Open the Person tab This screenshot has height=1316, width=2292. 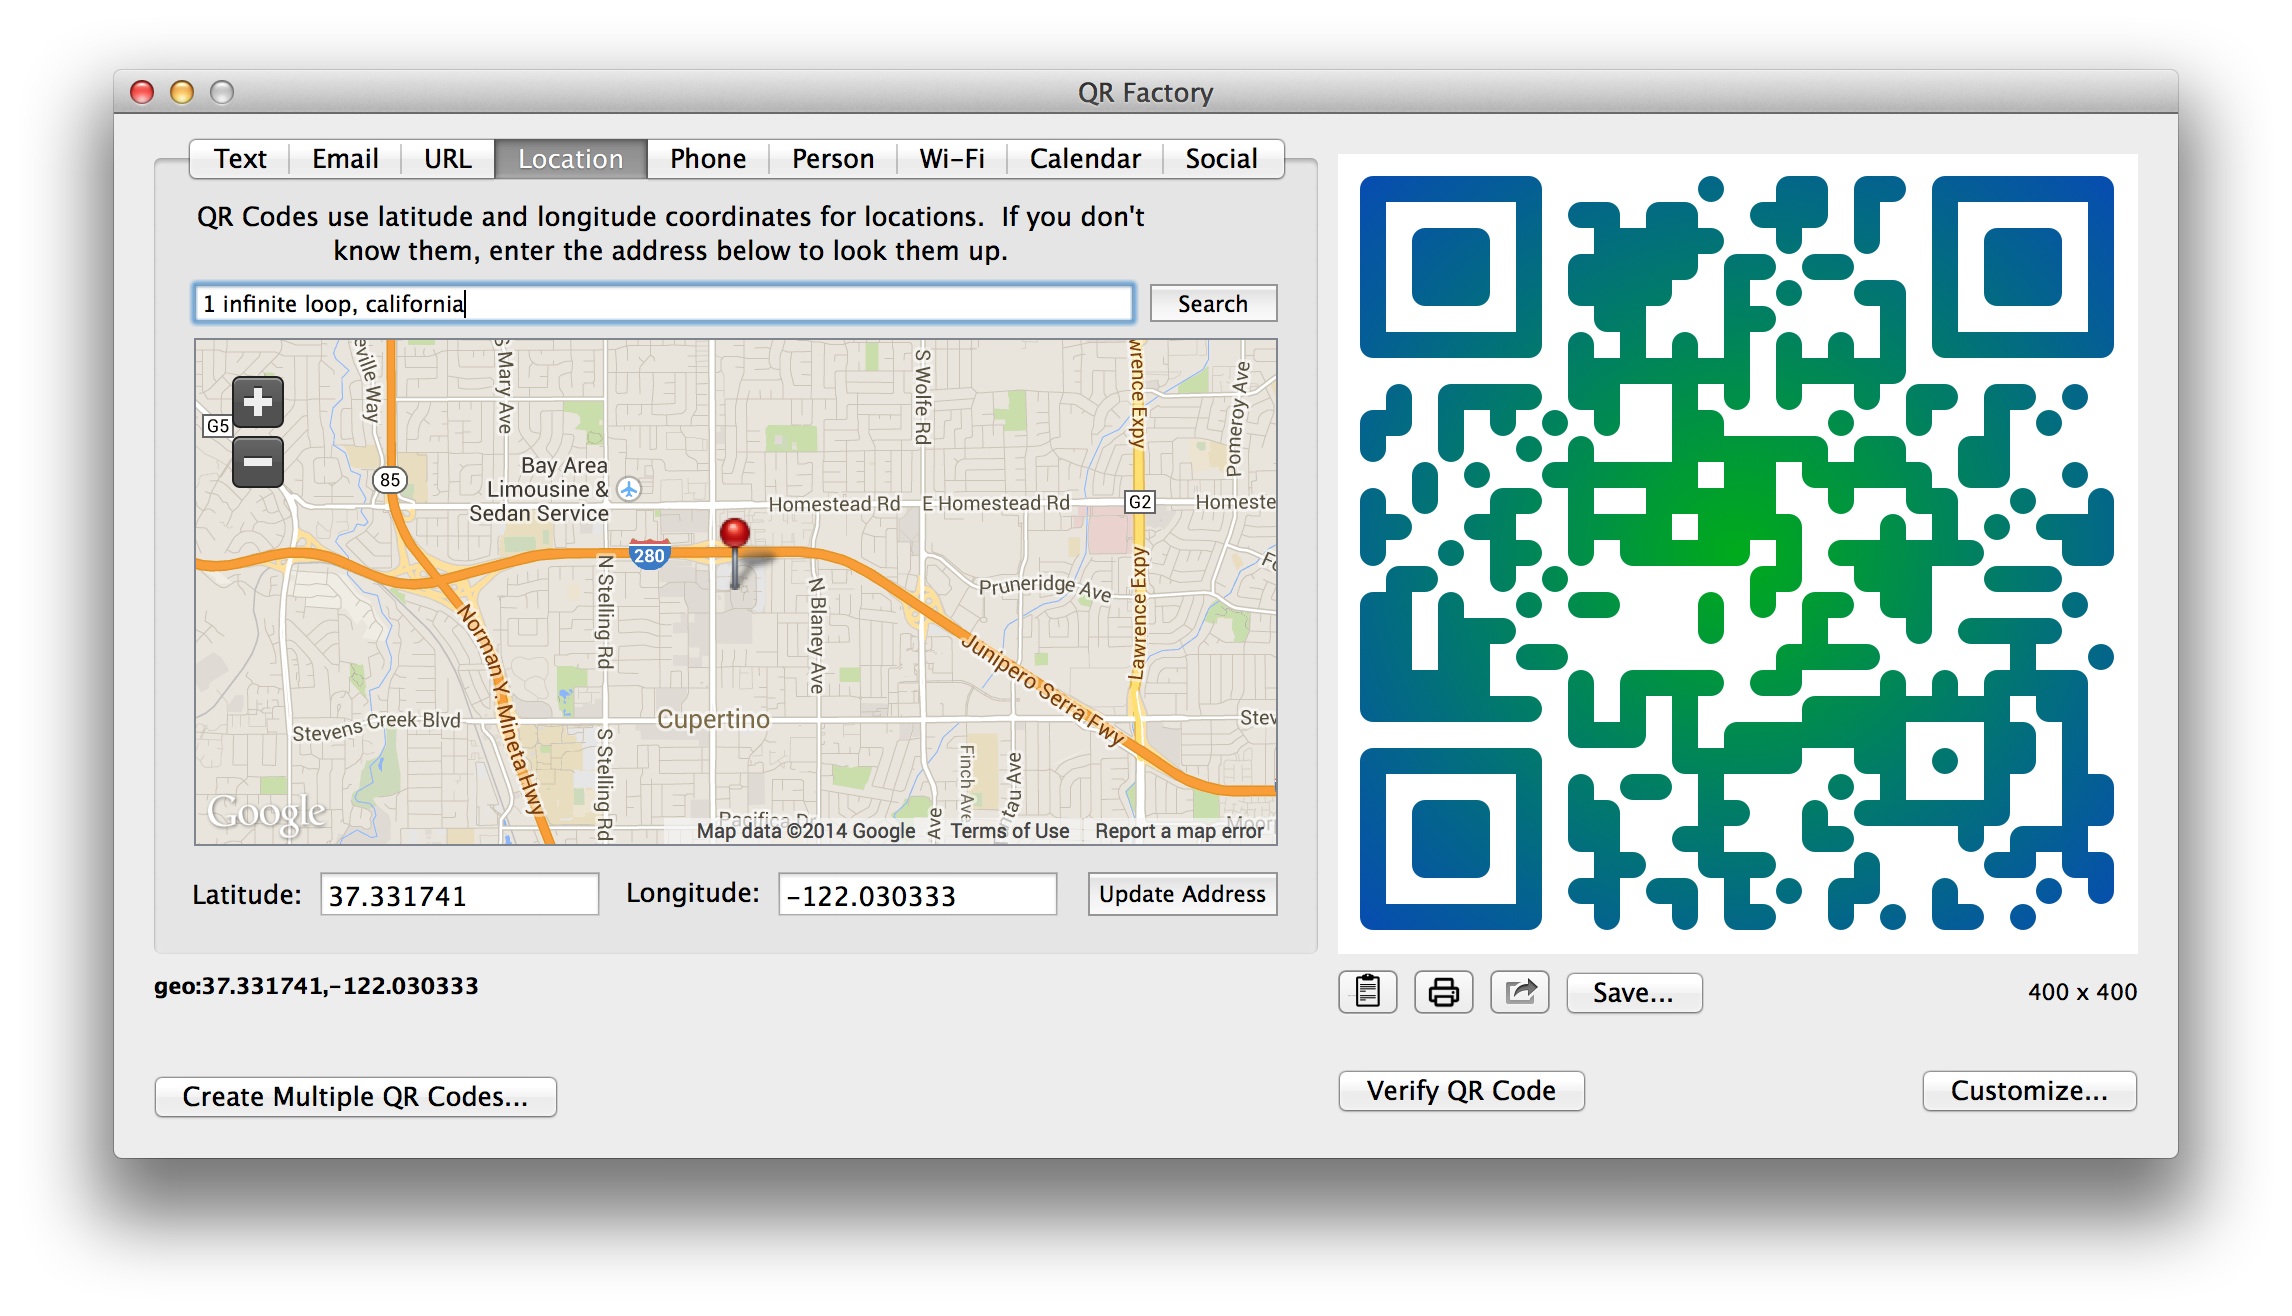(x=832, y=158)
